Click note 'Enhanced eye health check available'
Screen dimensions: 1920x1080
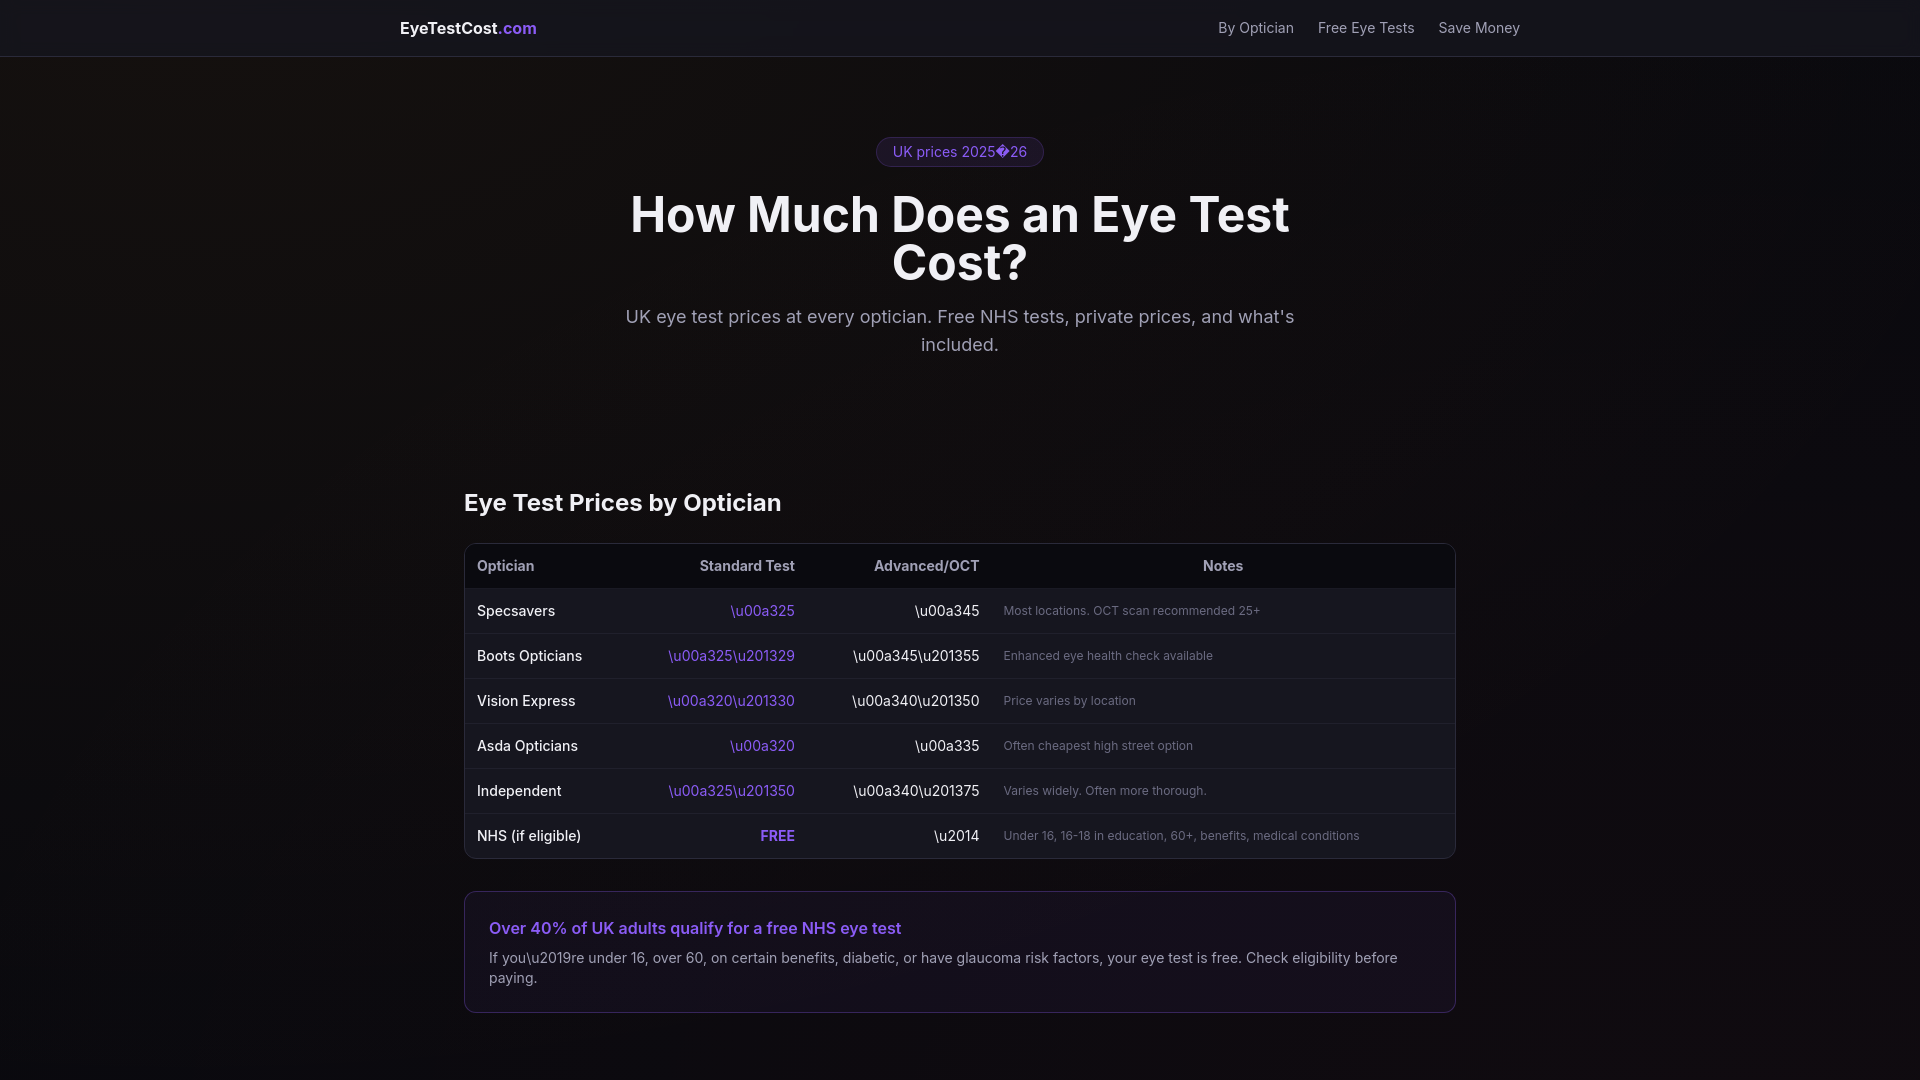tap(1108, 656)
